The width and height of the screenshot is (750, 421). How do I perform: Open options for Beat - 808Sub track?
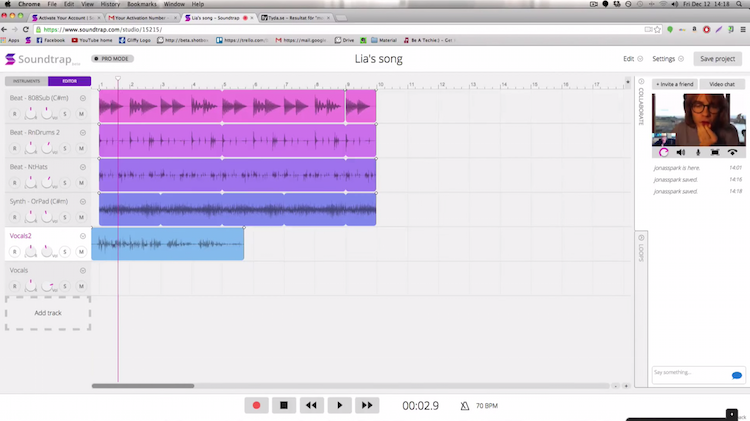(x=83, y=98)
